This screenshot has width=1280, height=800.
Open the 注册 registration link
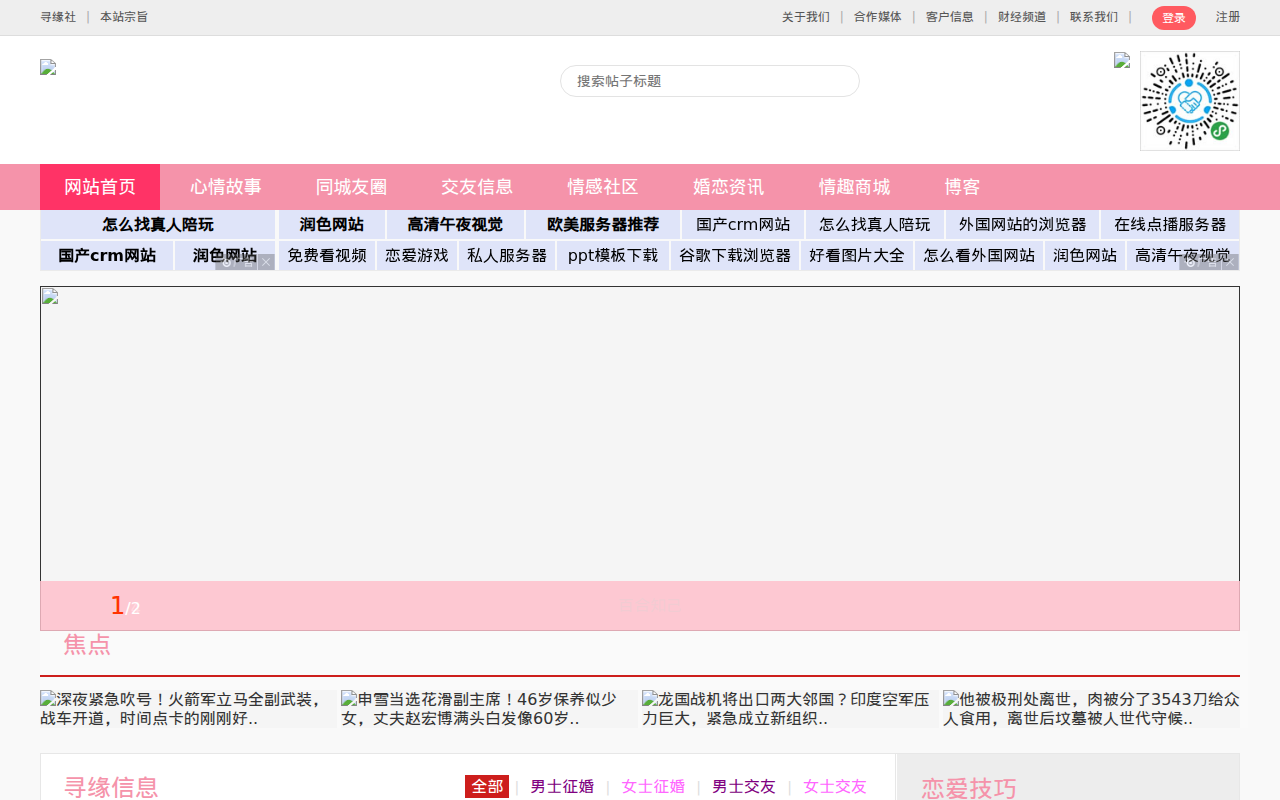pos(1227,17)
